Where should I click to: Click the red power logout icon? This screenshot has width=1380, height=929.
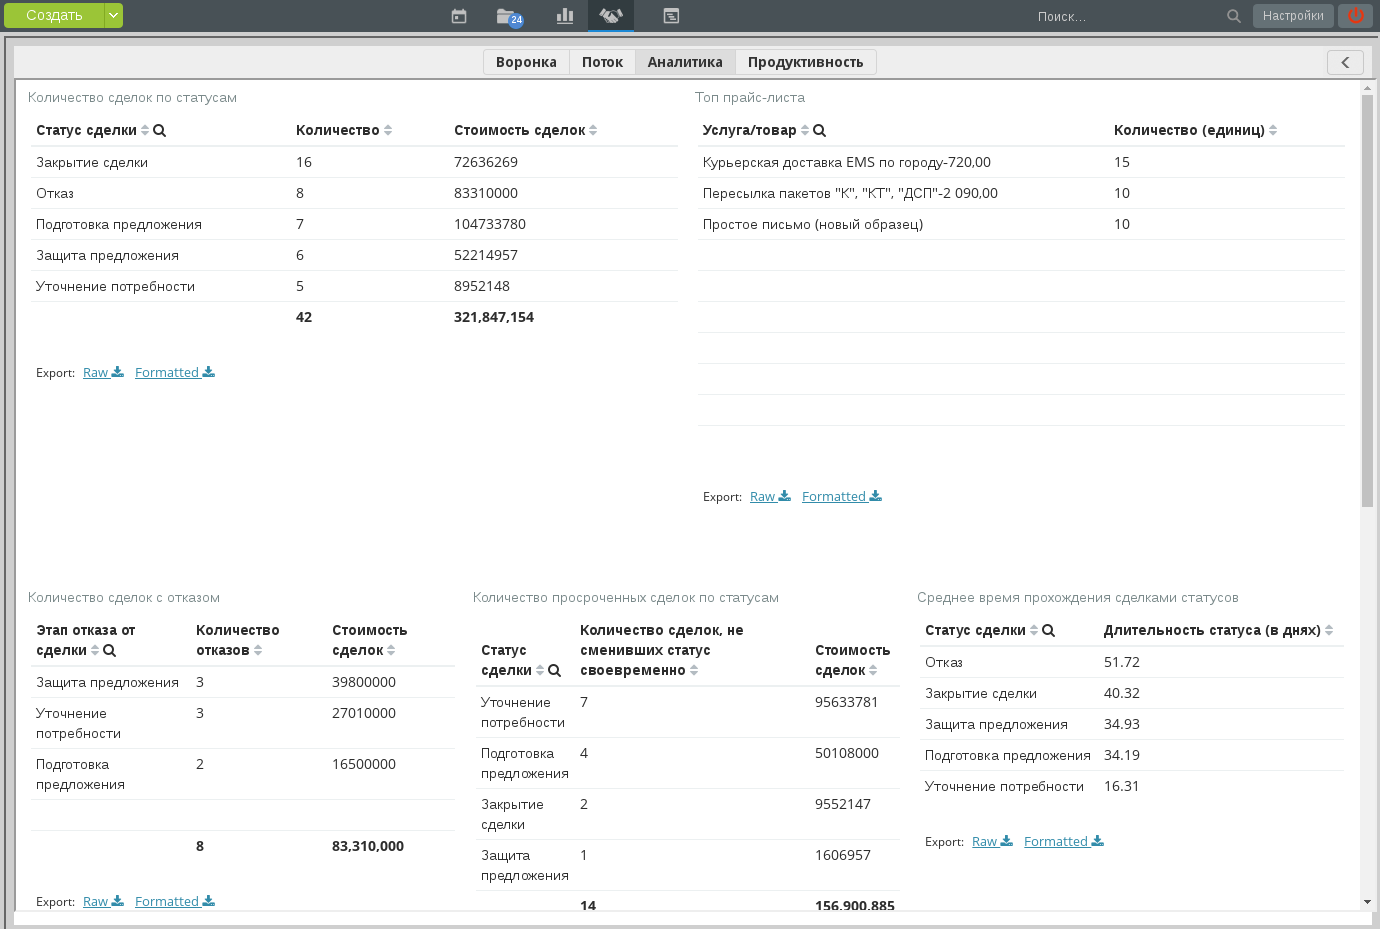click(x=1356, y=15)
